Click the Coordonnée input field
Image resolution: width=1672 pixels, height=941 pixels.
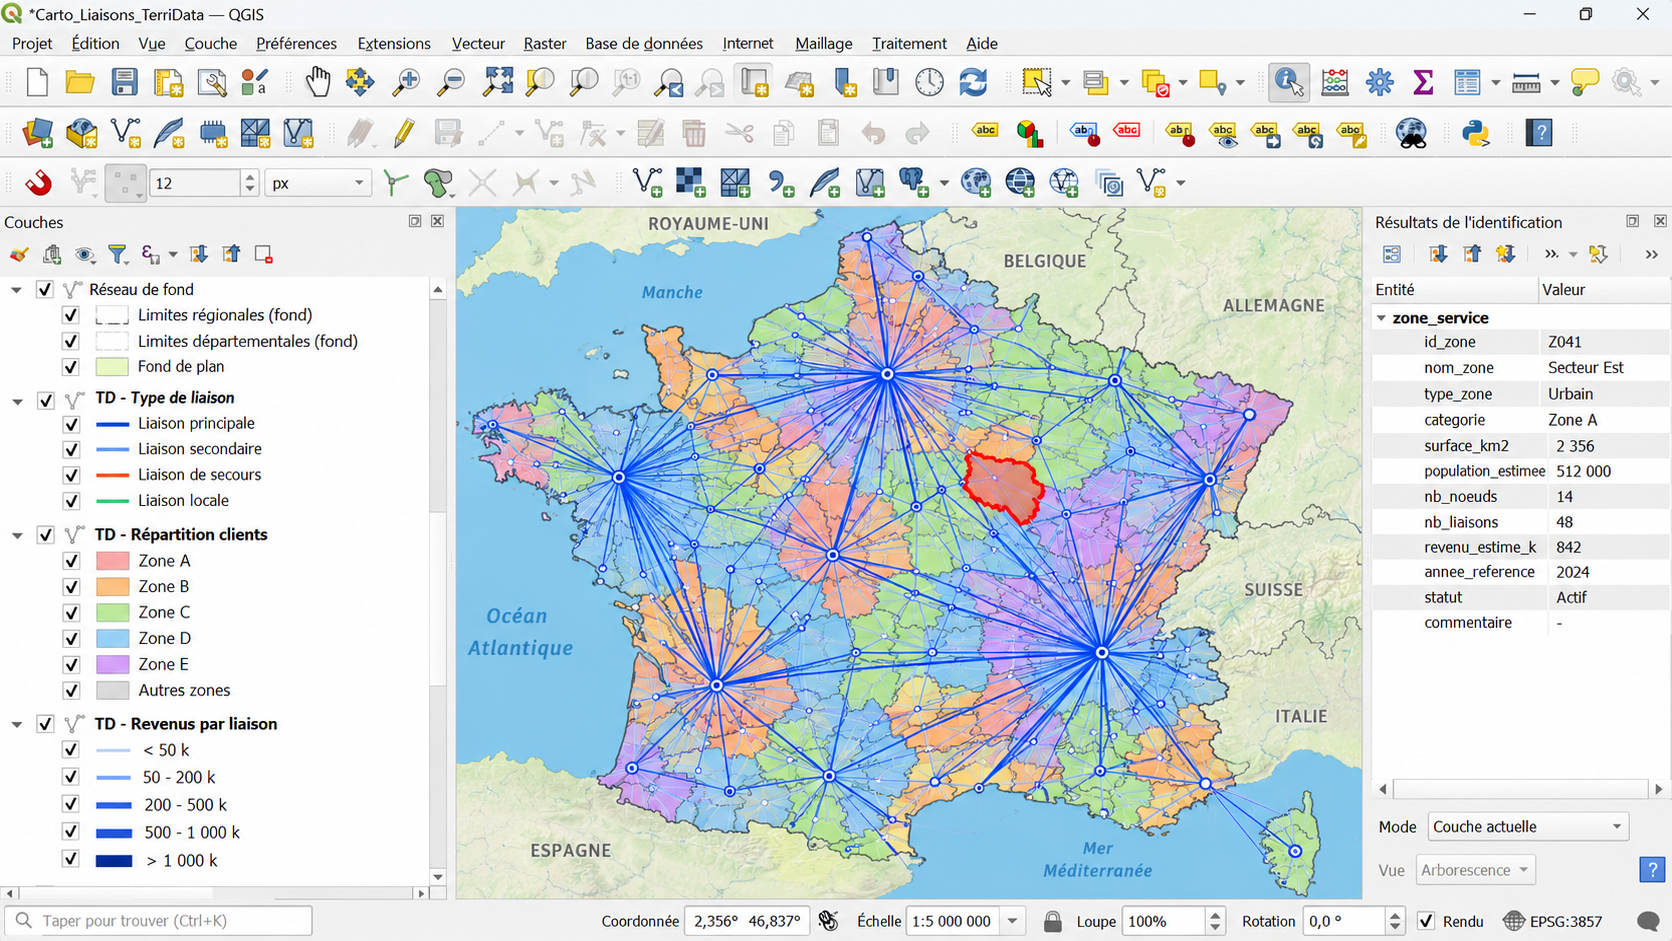(747, 921)
